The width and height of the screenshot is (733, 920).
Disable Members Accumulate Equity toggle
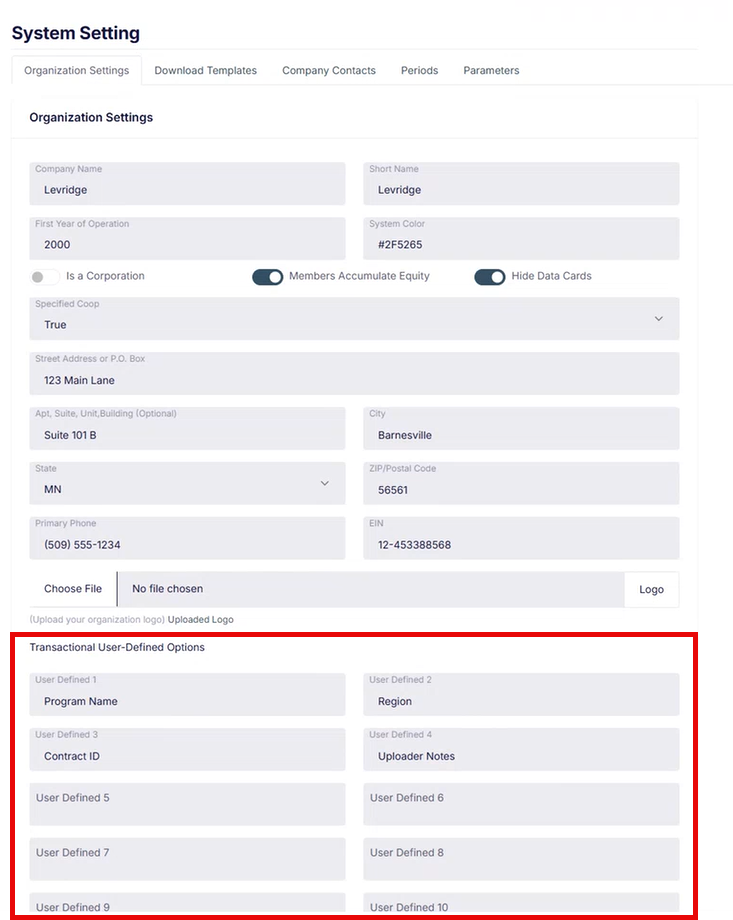click(268, 277)
